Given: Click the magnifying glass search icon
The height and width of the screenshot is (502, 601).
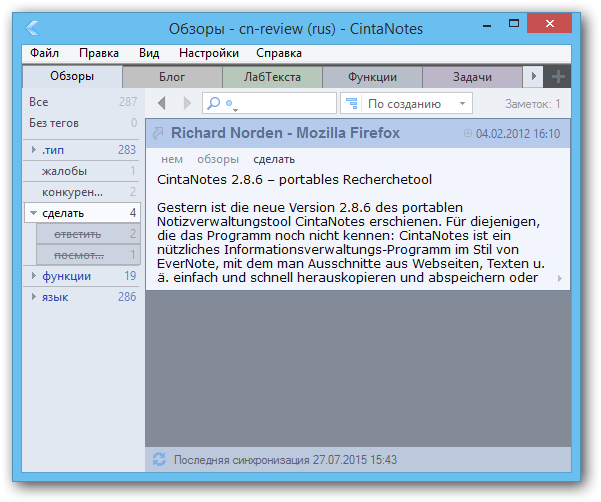Looking at the screenshot, I should point(213,103).
